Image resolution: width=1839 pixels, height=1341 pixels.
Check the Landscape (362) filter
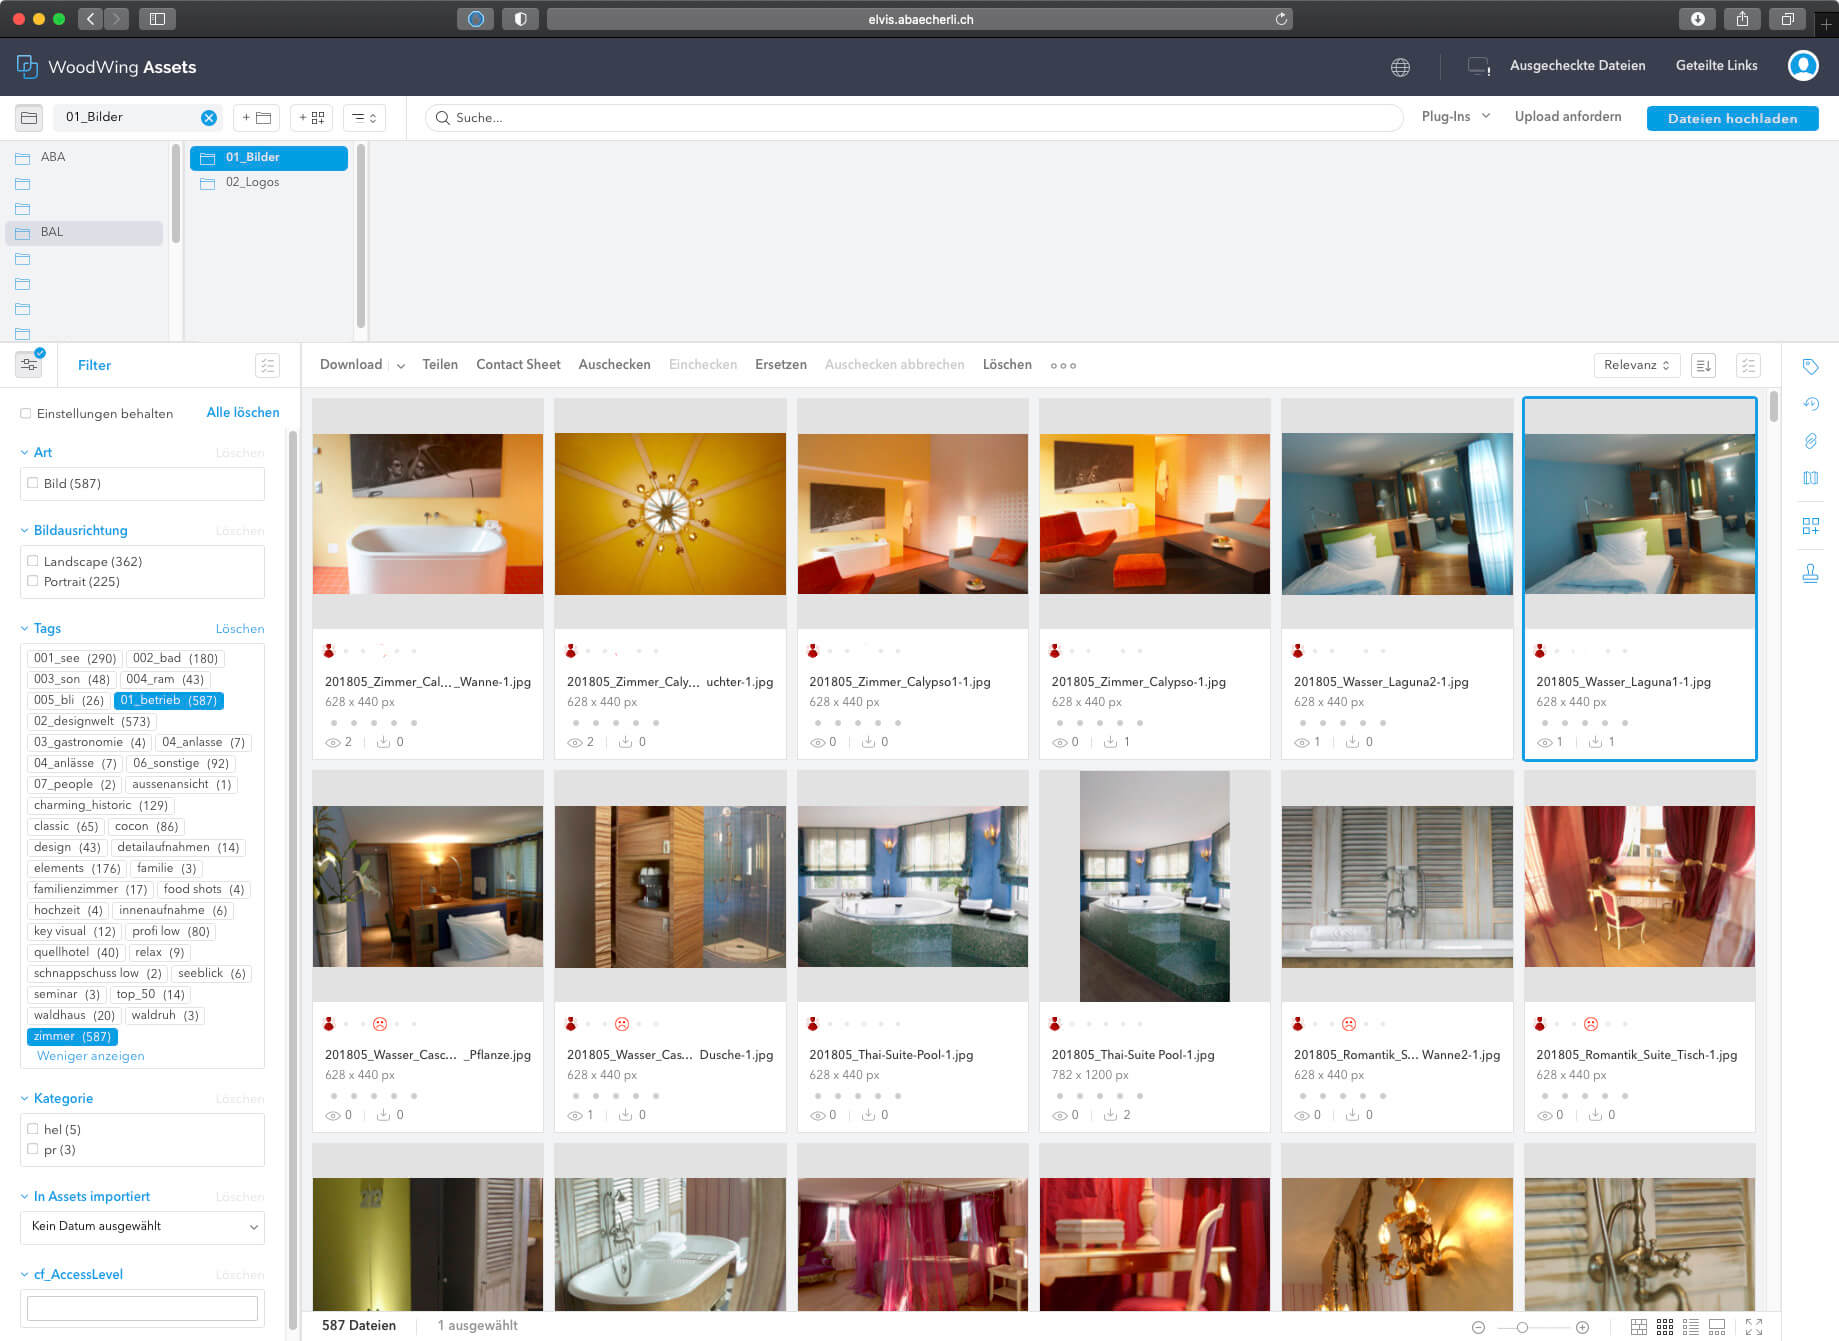(33, 561)
